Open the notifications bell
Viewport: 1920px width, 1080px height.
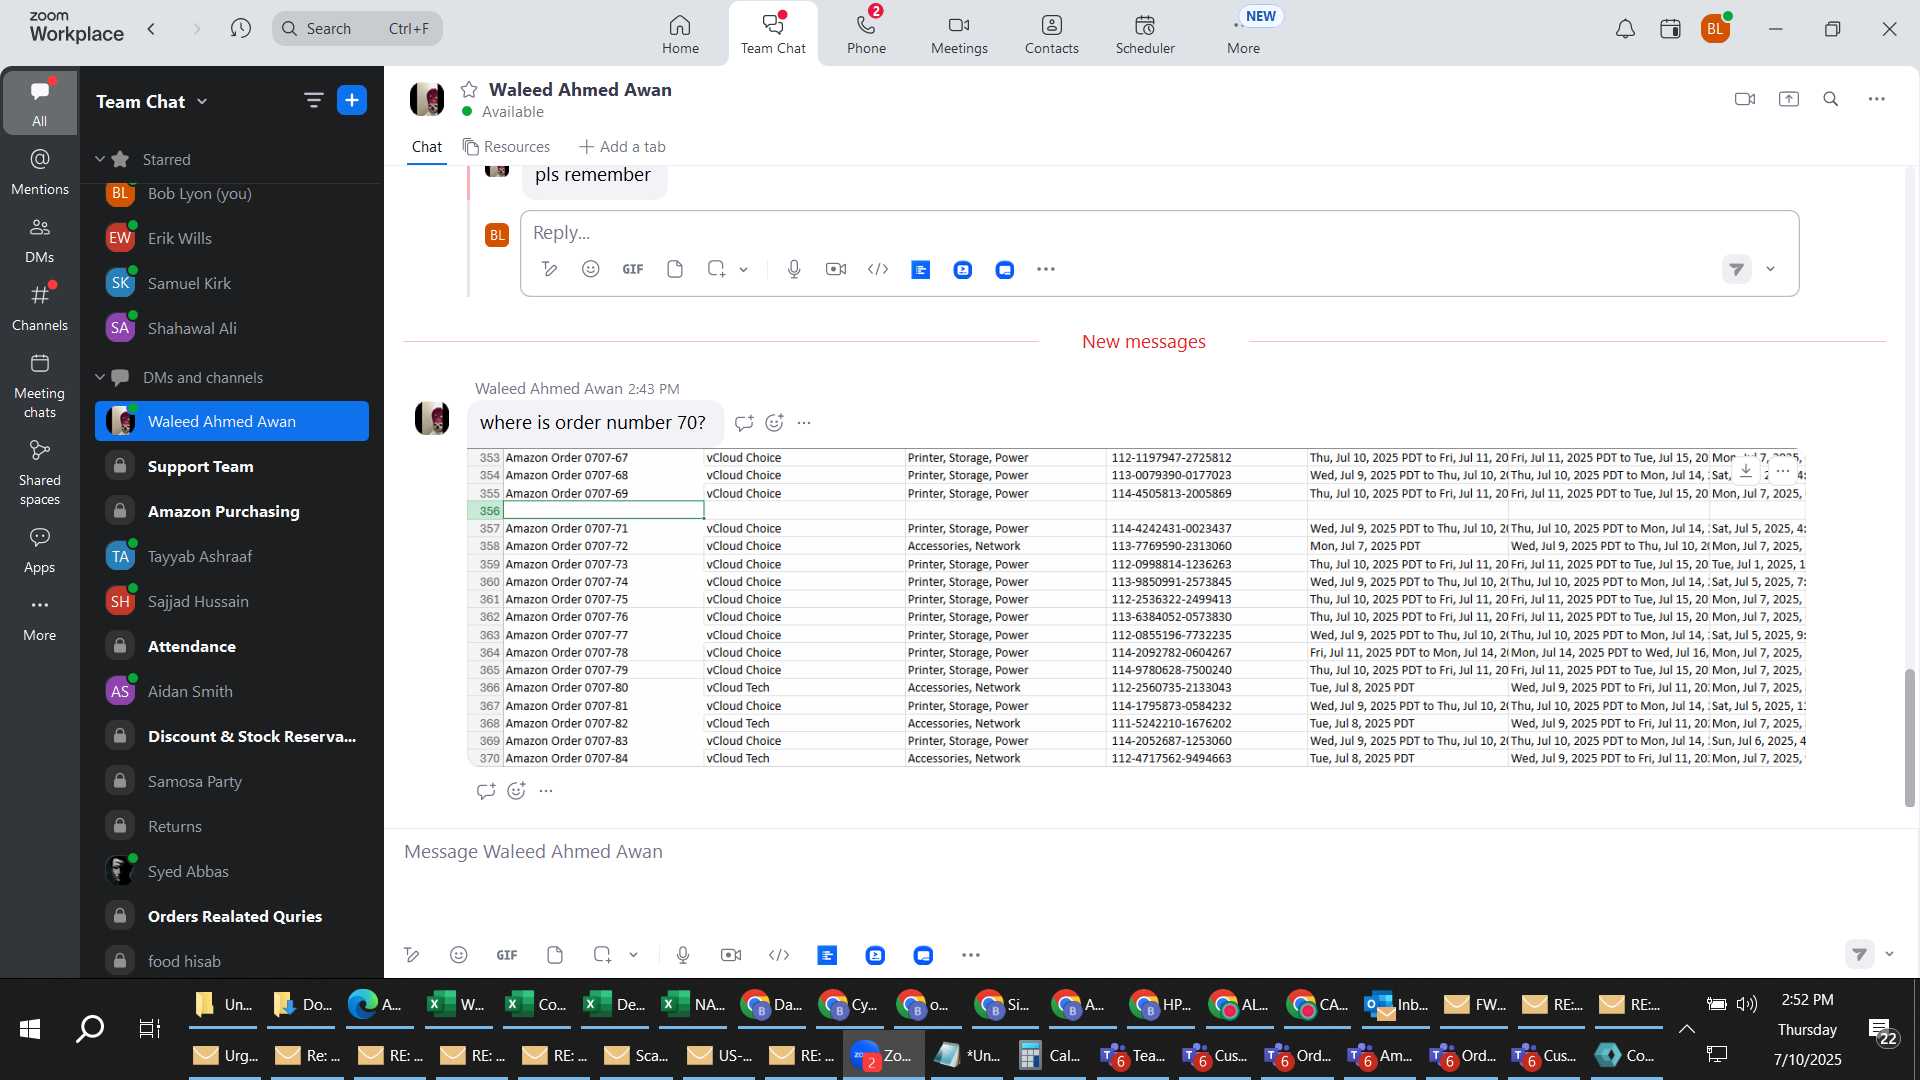[1626, 29]
